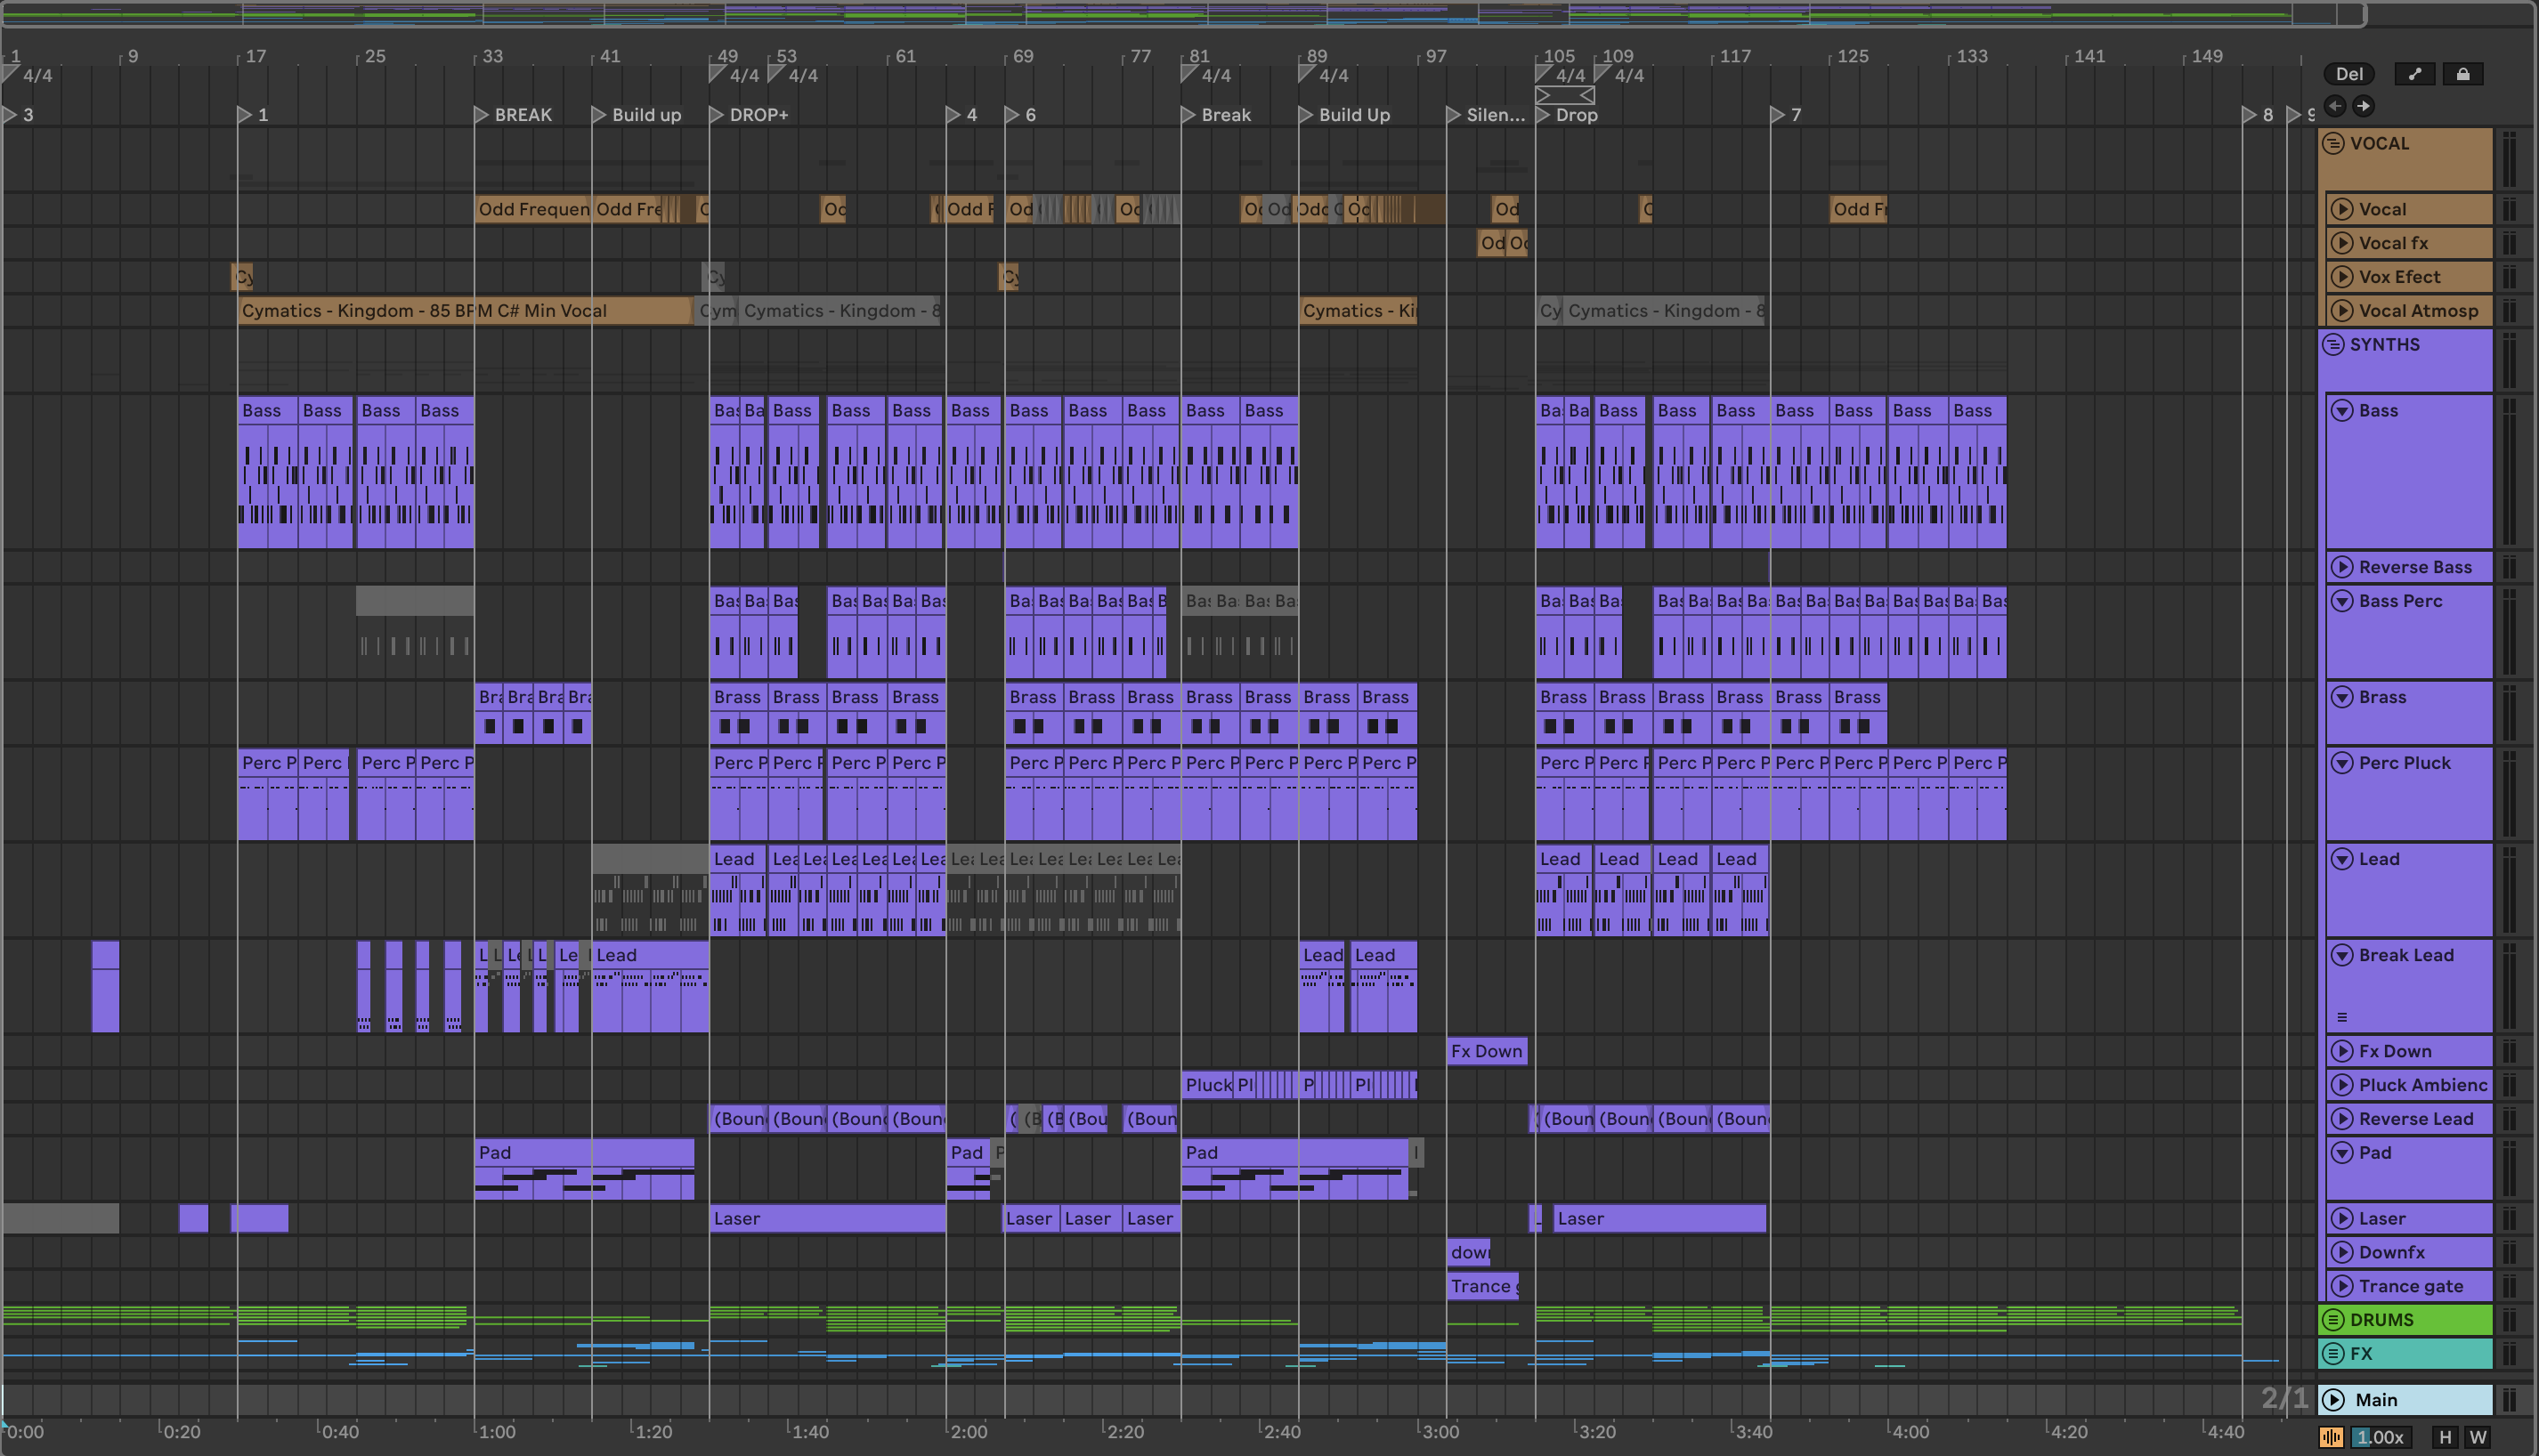Jump to next locator arrow
This screenshot has width=2539, height=1456.
2363,106
